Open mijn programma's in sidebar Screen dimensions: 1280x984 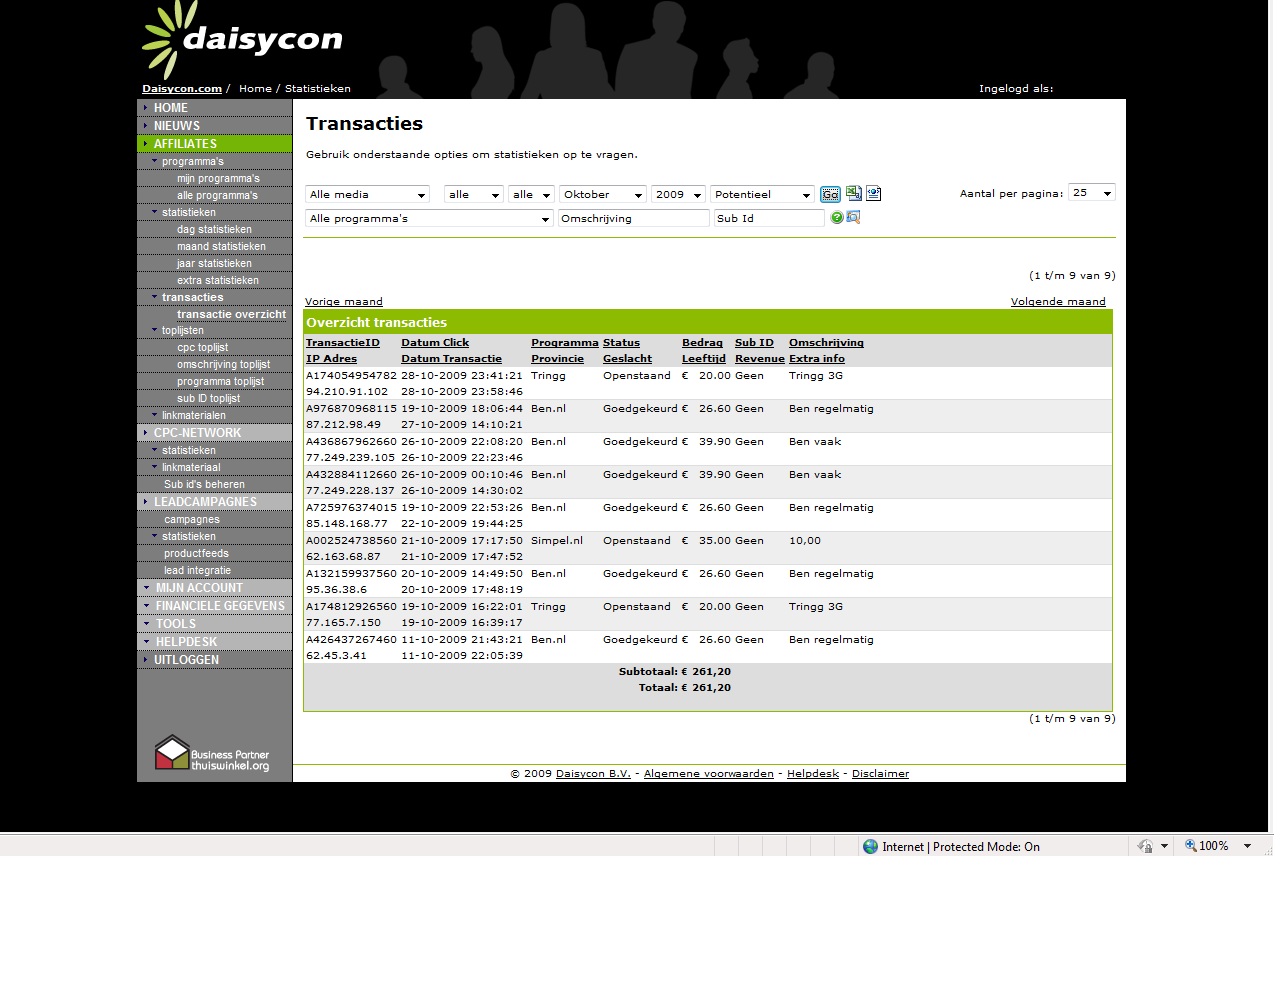(218, 179)
